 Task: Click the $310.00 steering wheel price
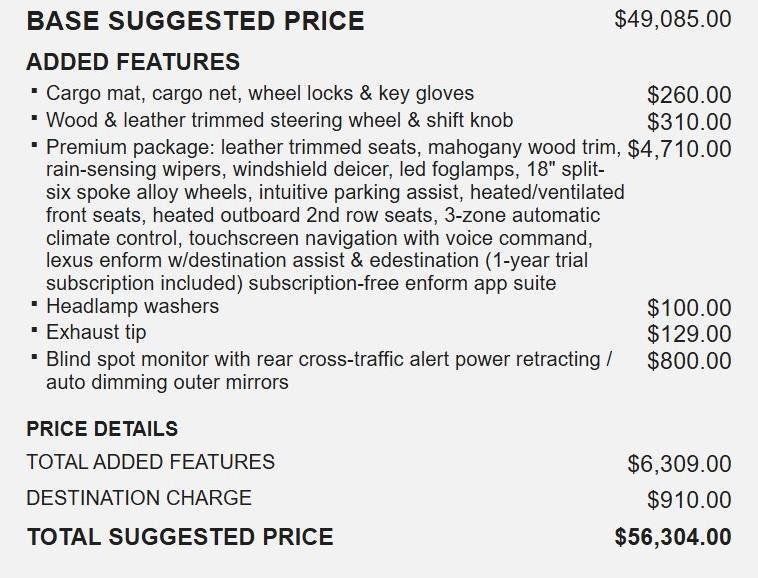tap(689, 123)
